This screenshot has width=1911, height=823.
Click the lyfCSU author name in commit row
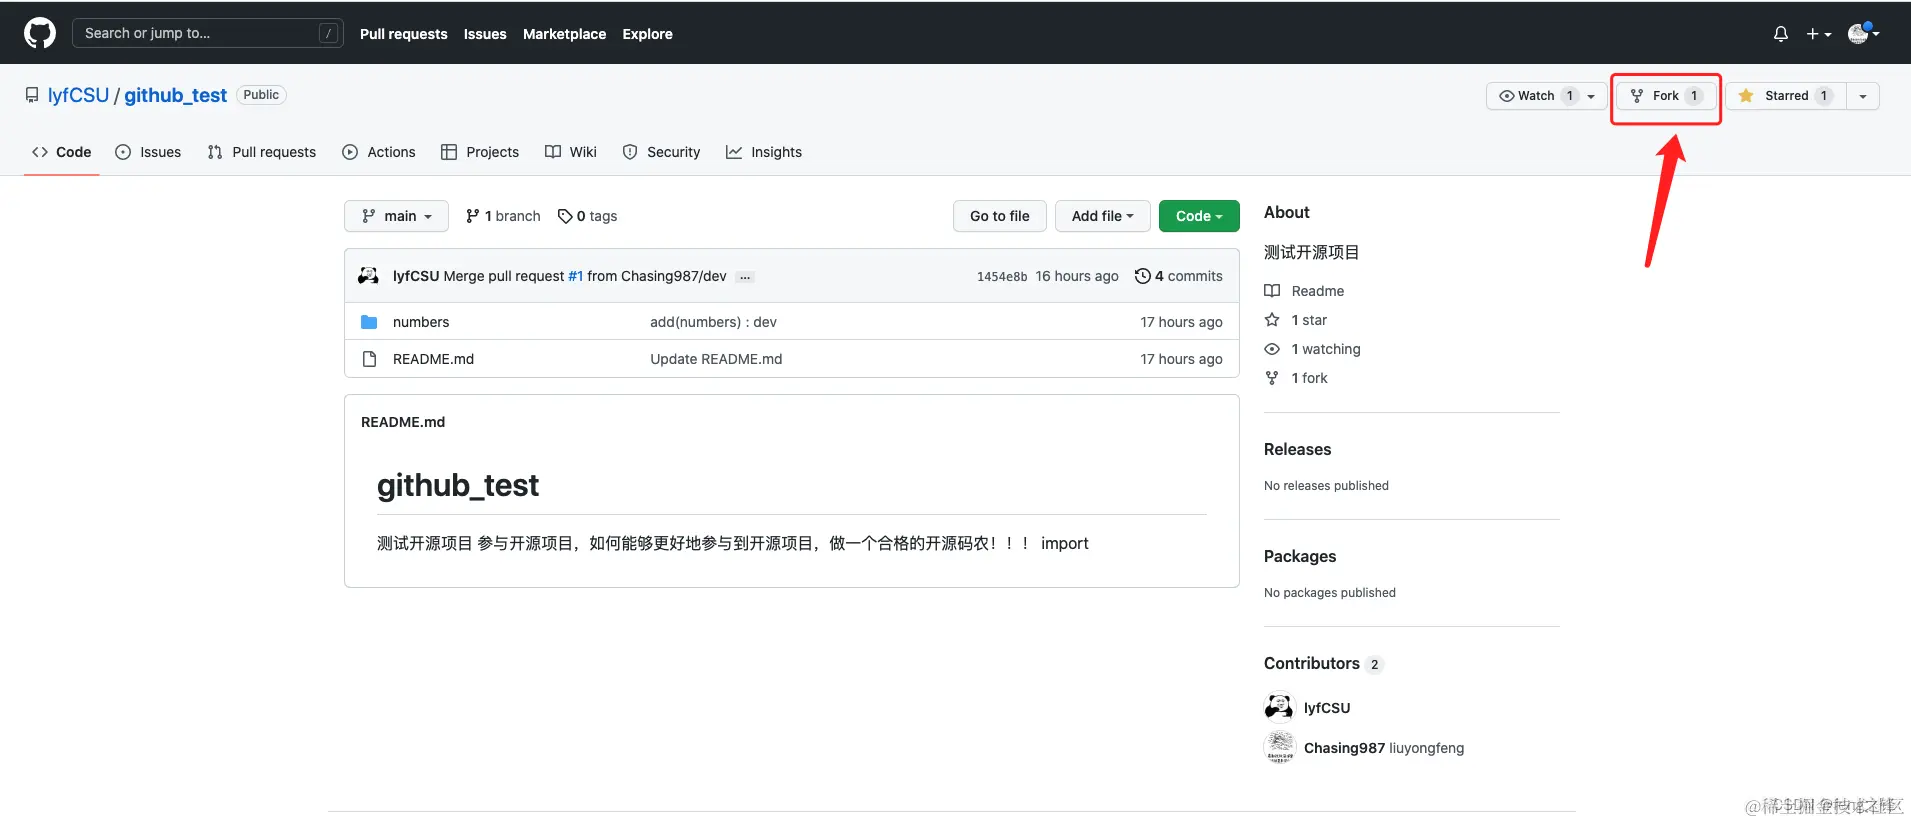416,276
